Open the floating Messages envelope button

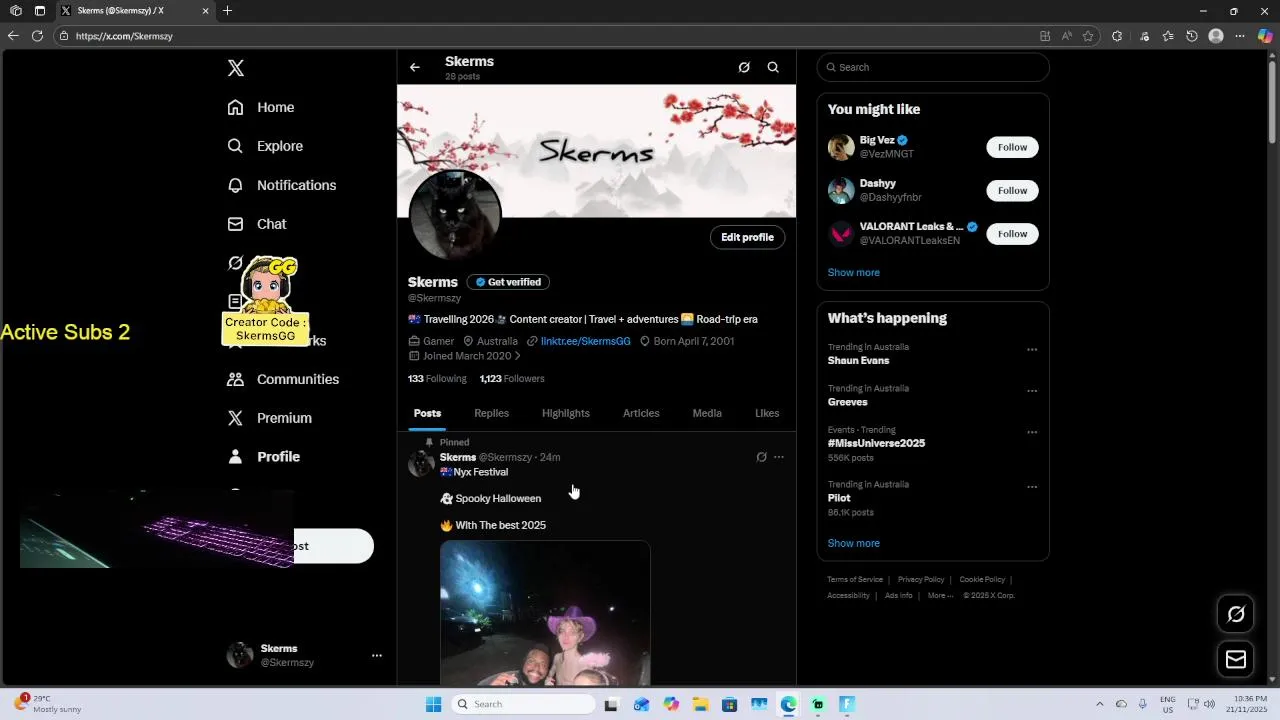(x=1236, y=659)
